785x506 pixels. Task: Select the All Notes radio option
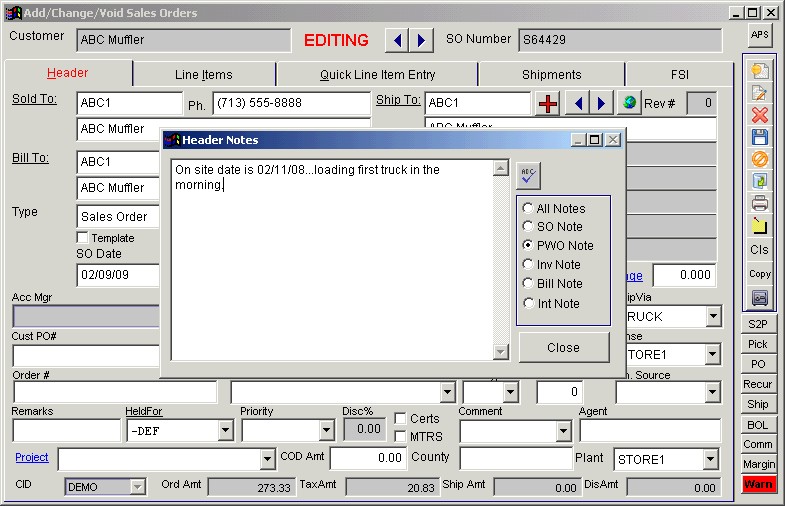528,208
